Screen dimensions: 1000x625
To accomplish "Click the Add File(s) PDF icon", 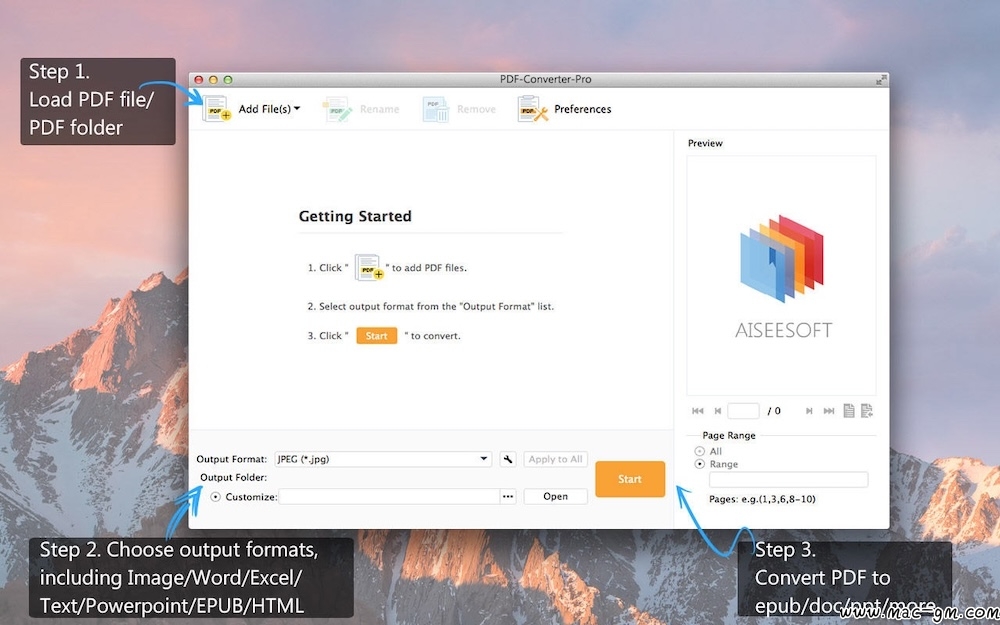I will click(x=216, y=109).
